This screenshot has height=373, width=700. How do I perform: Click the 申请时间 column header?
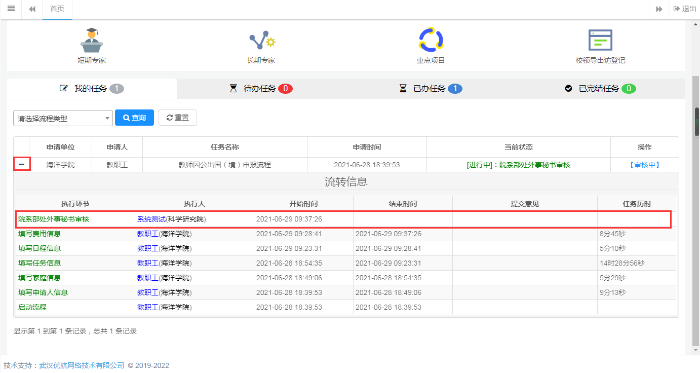coord(367,147)
